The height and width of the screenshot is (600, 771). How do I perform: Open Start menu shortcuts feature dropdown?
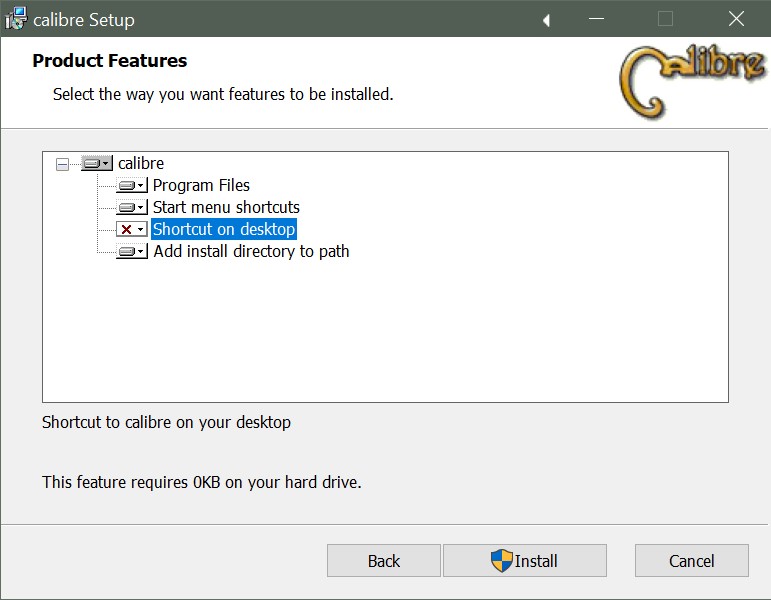click(132, 207)
